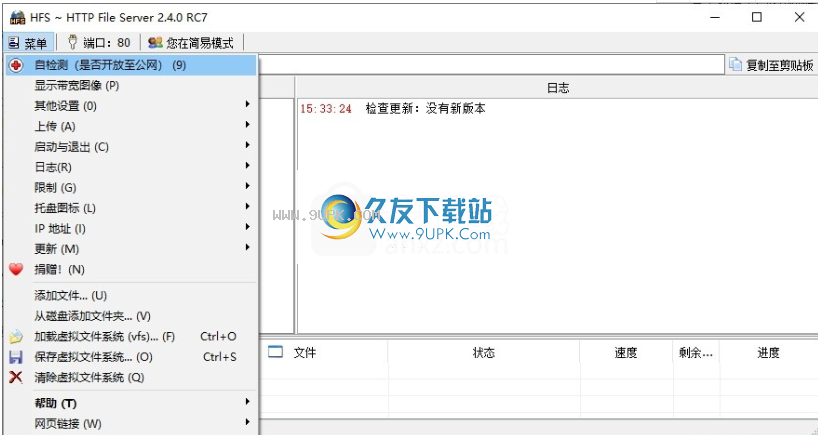Click the red cross self-test icon
Screen dimensions: 818x435
[16, 65]
